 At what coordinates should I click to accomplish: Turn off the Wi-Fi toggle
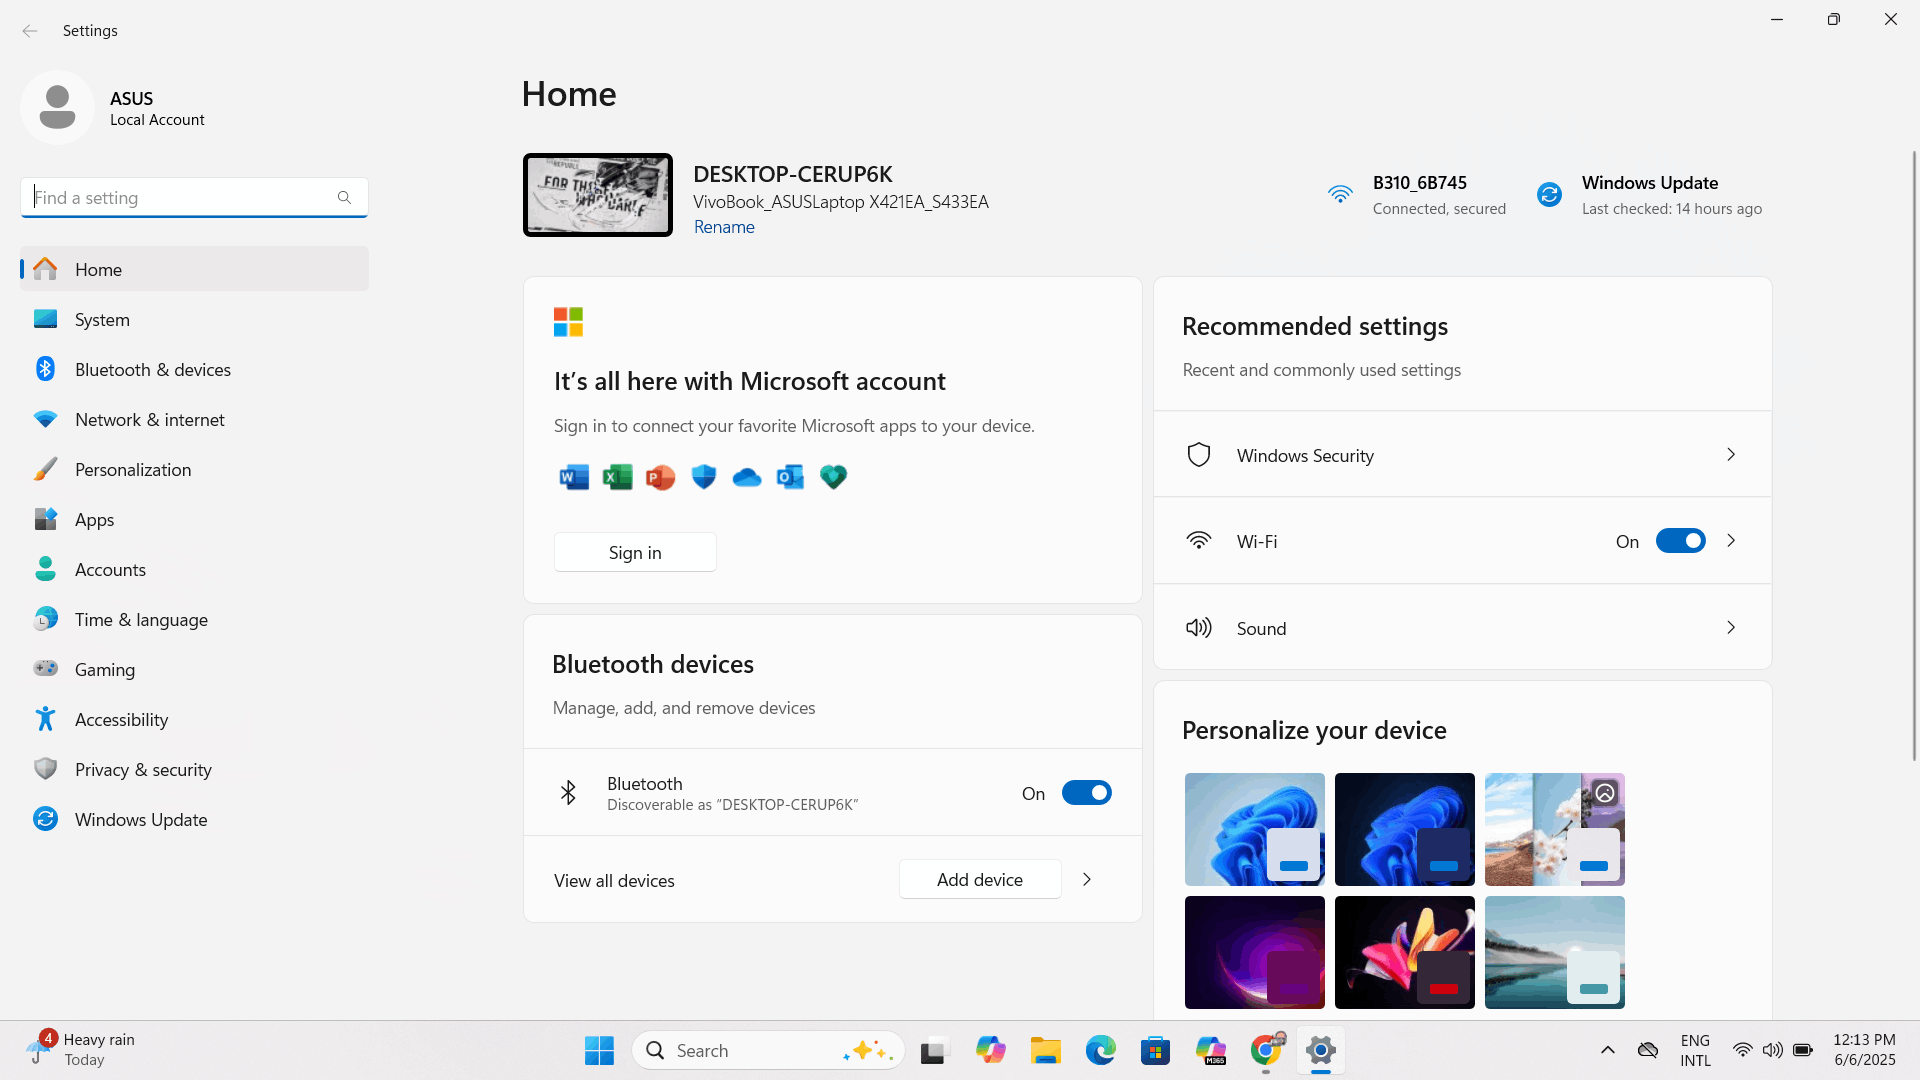1680,541
